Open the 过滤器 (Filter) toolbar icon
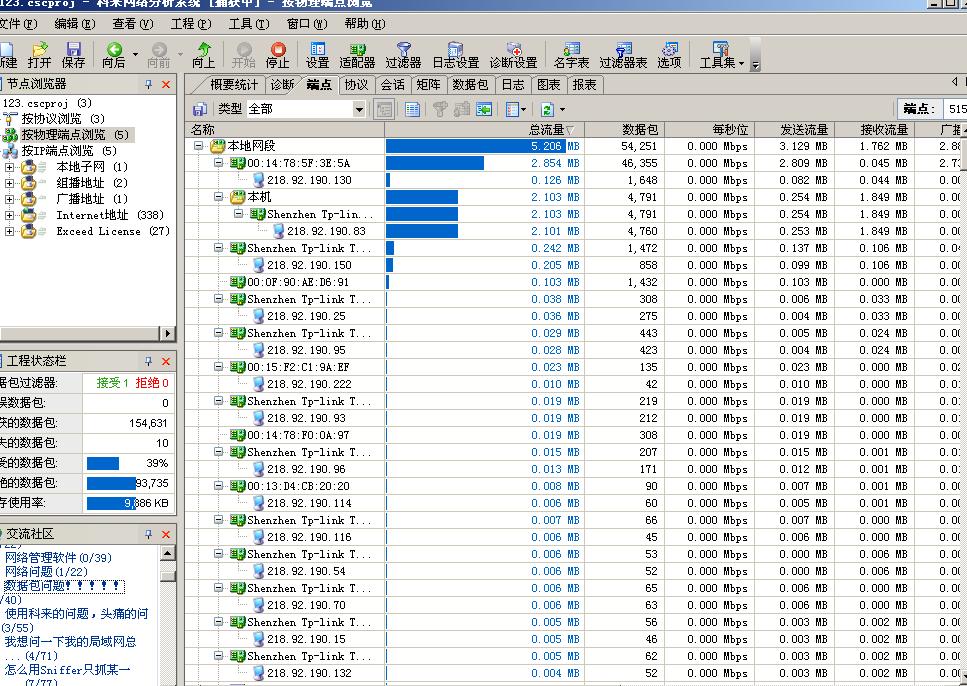Viewport: 967px width, 686px height. 403,54
